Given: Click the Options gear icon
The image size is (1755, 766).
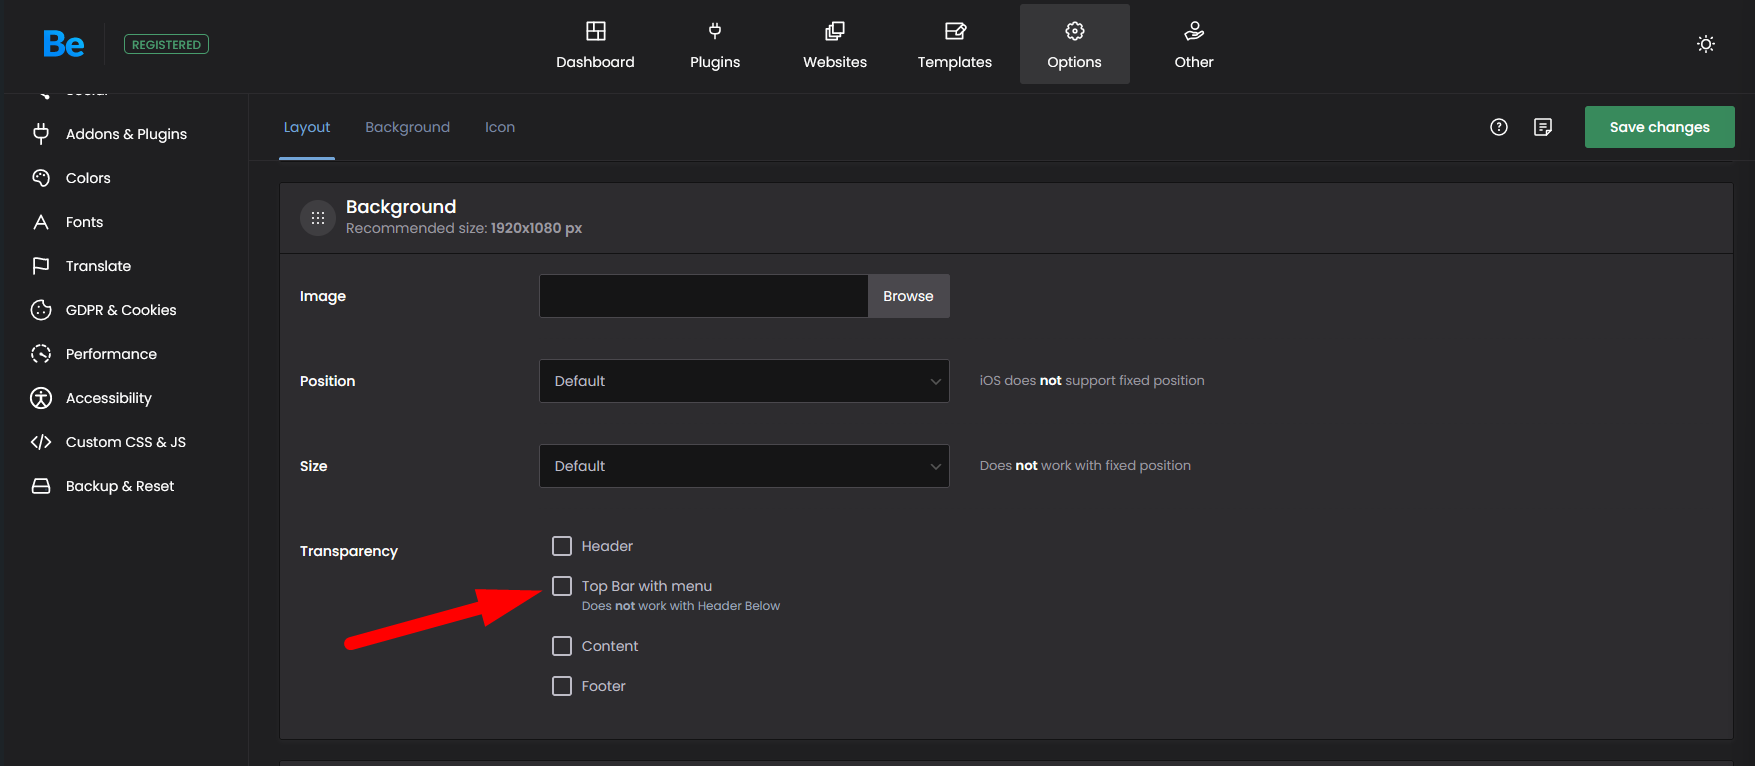Looking at the screenshot, I should coord(1075,31).
